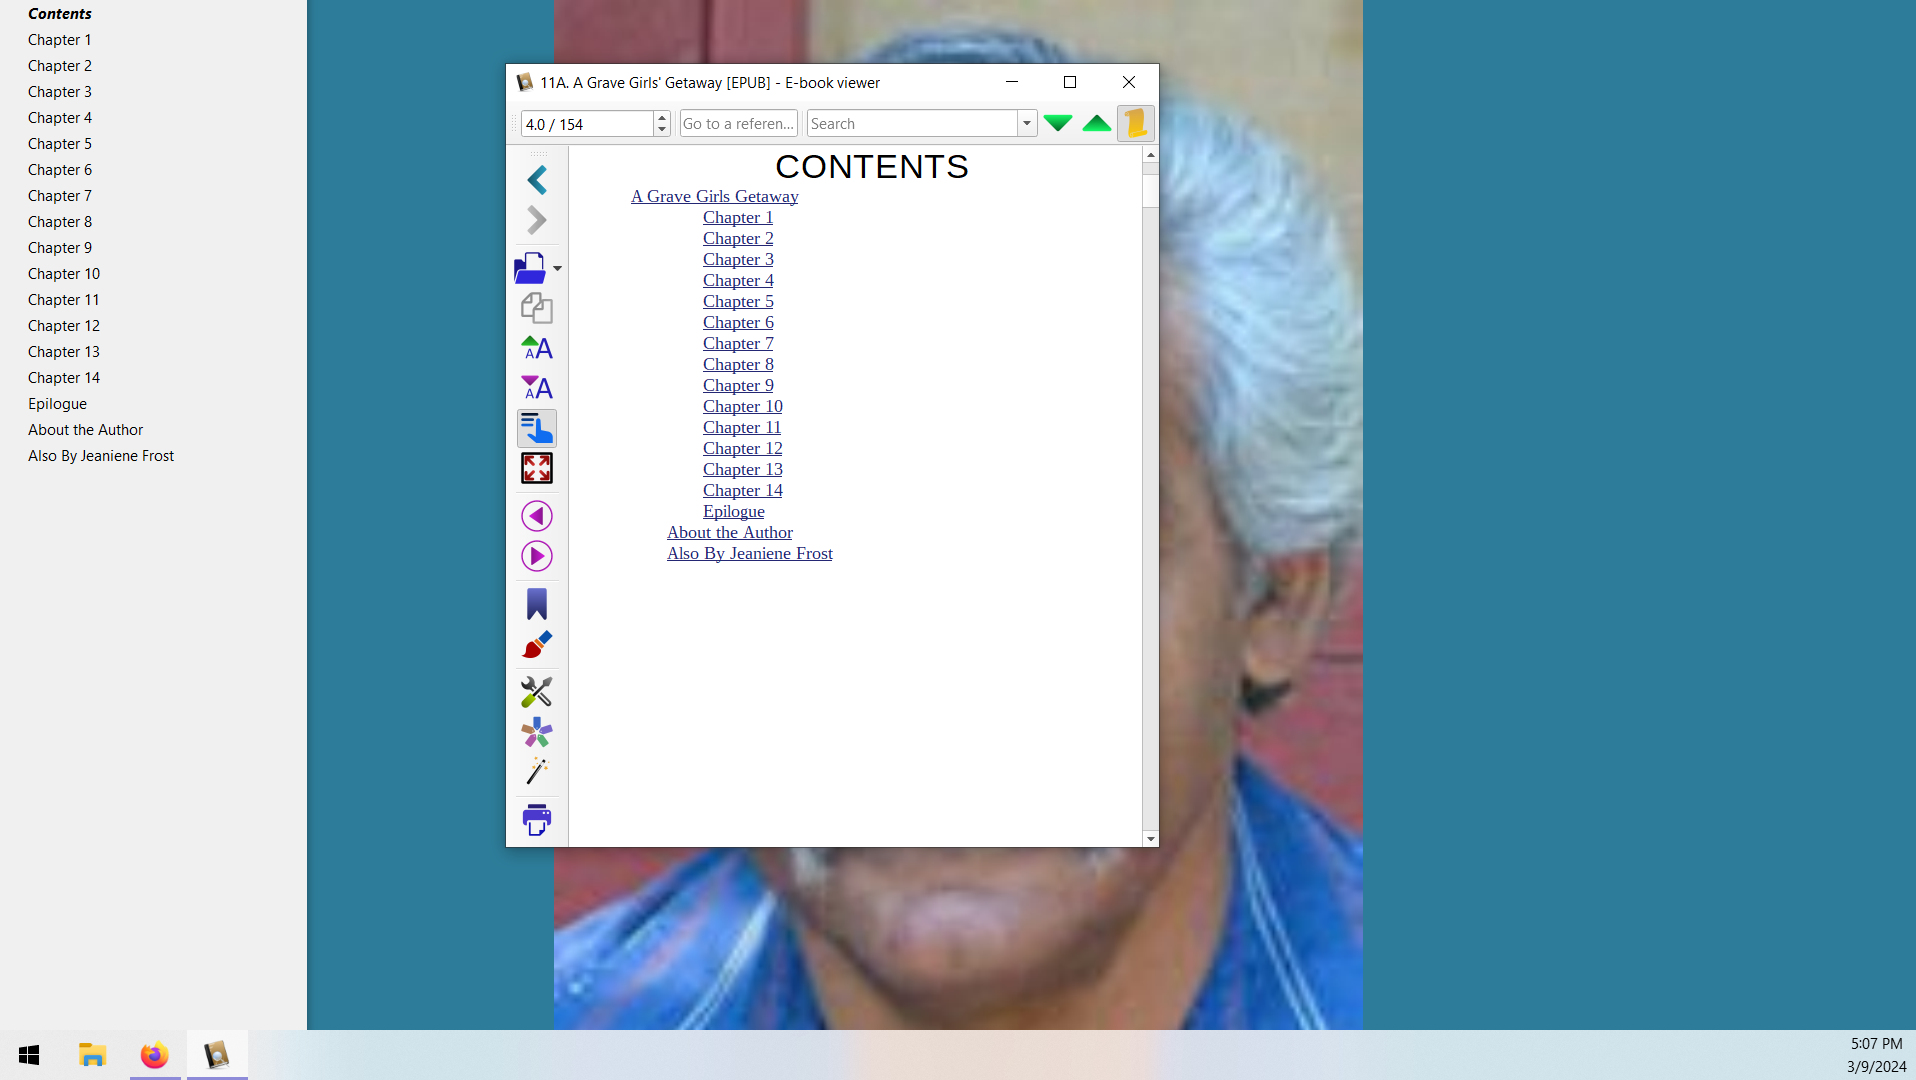The height and width of the screenshot is (1080, 1916).
Task: Click the Open ebook folder icon
Action: [x=530, y=268]
